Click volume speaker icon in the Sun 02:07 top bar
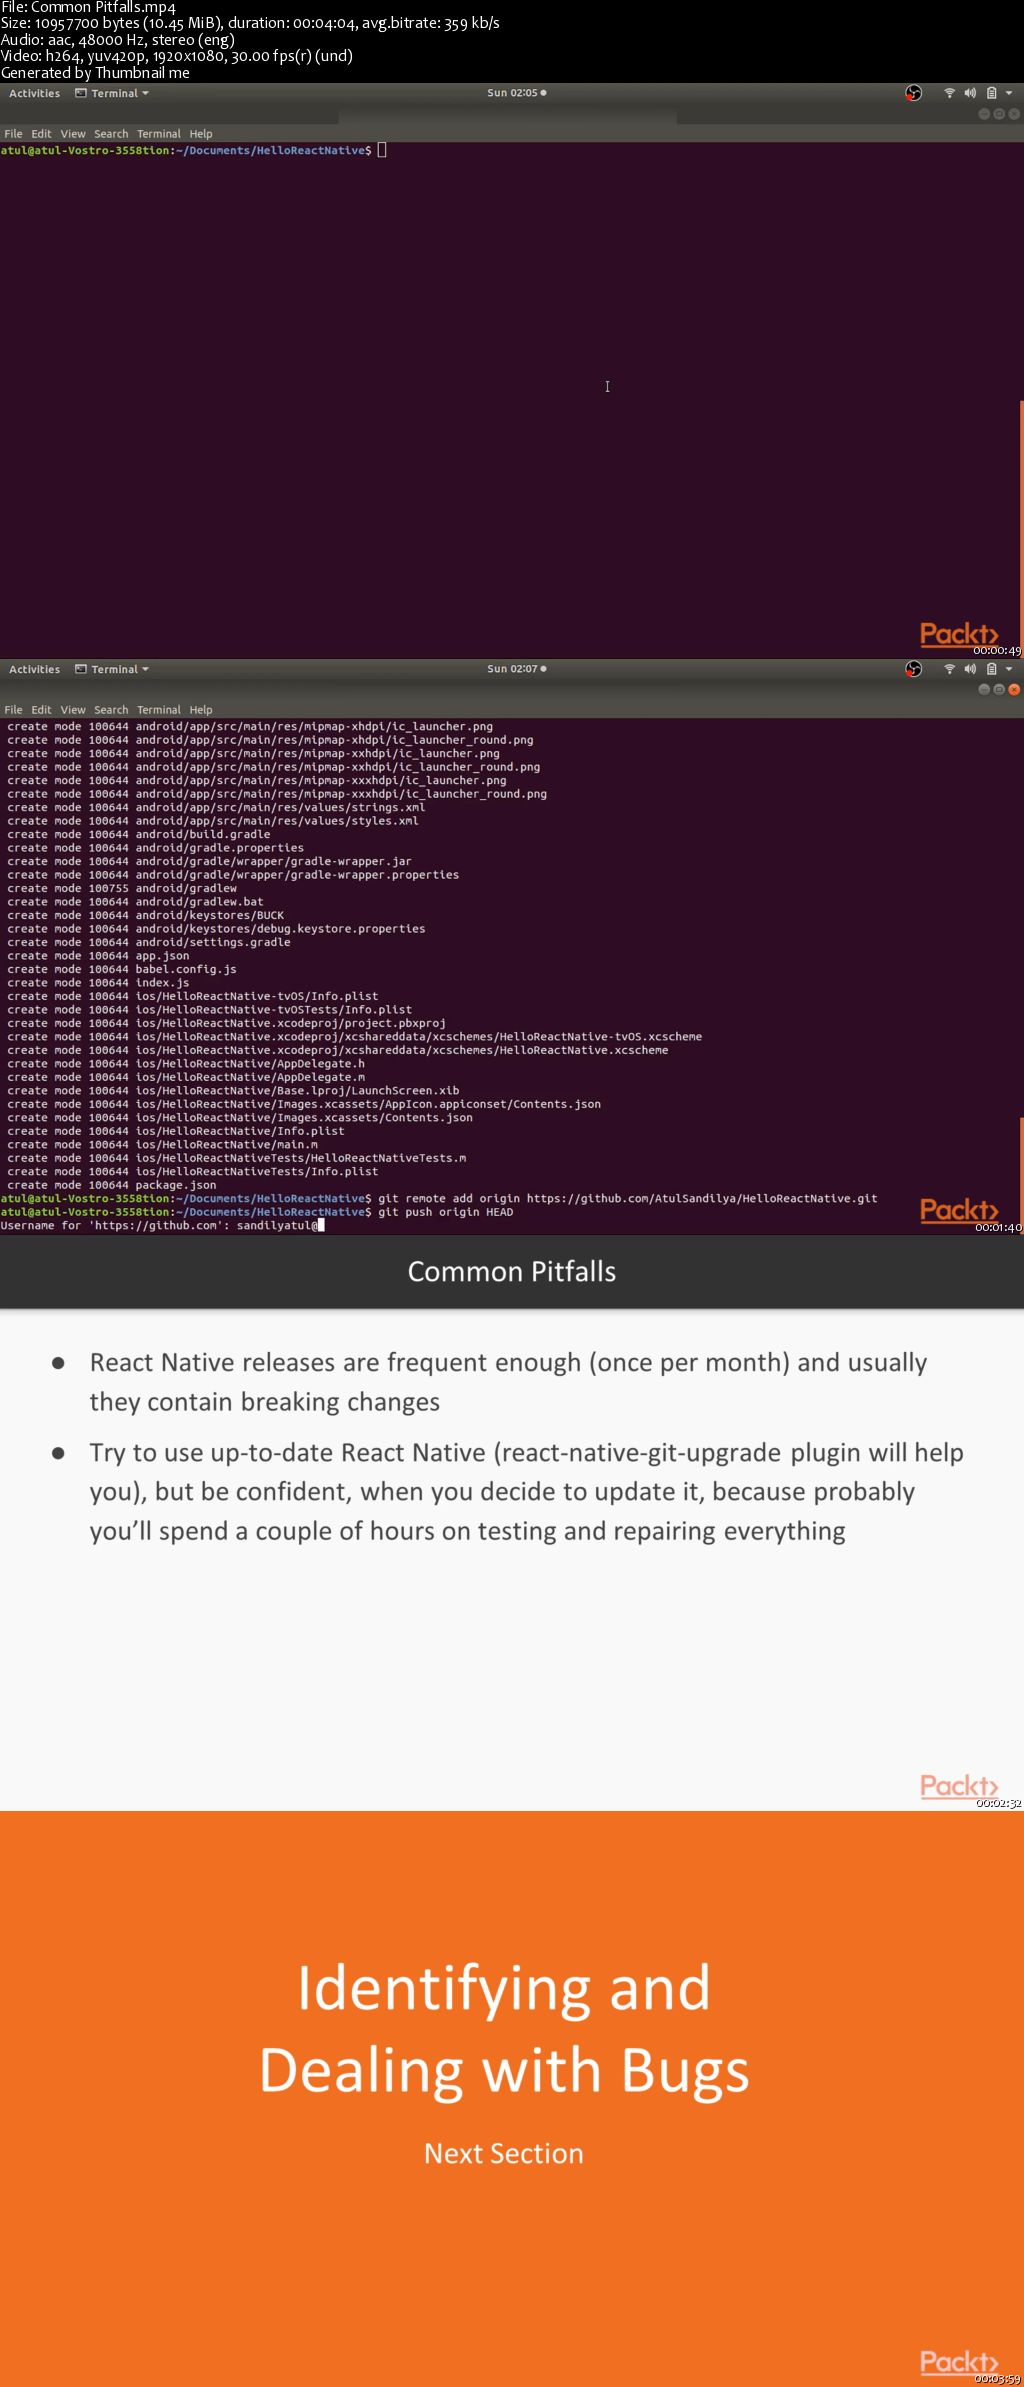The width and height of the screenshot is (1024, 2387). click(x=970, y=669)
